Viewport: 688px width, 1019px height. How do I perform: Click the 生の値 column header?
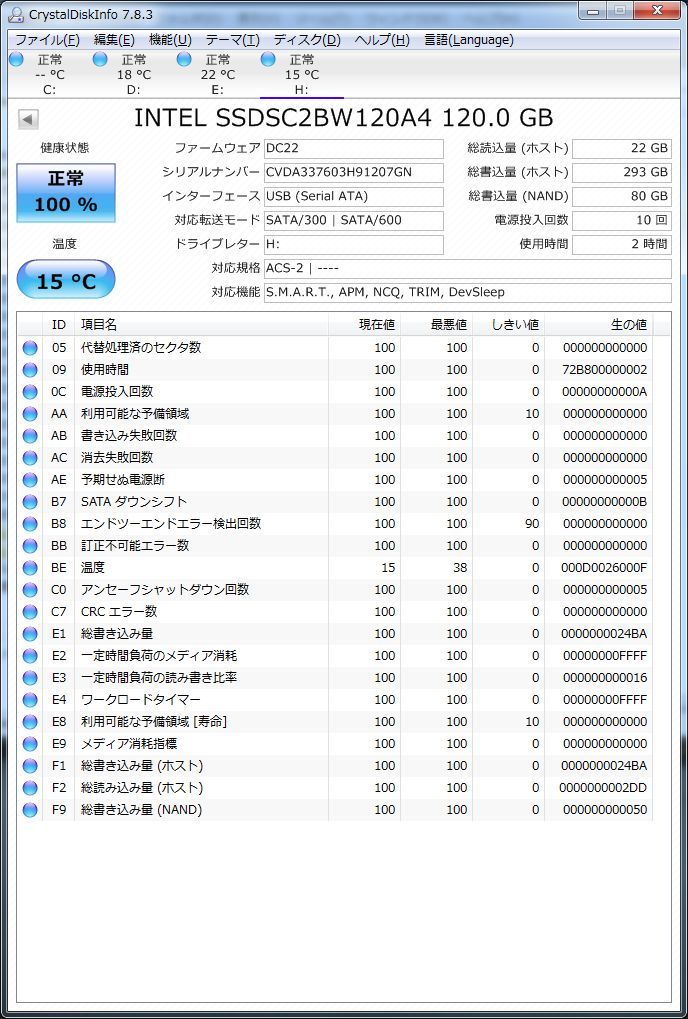point(599,324)
